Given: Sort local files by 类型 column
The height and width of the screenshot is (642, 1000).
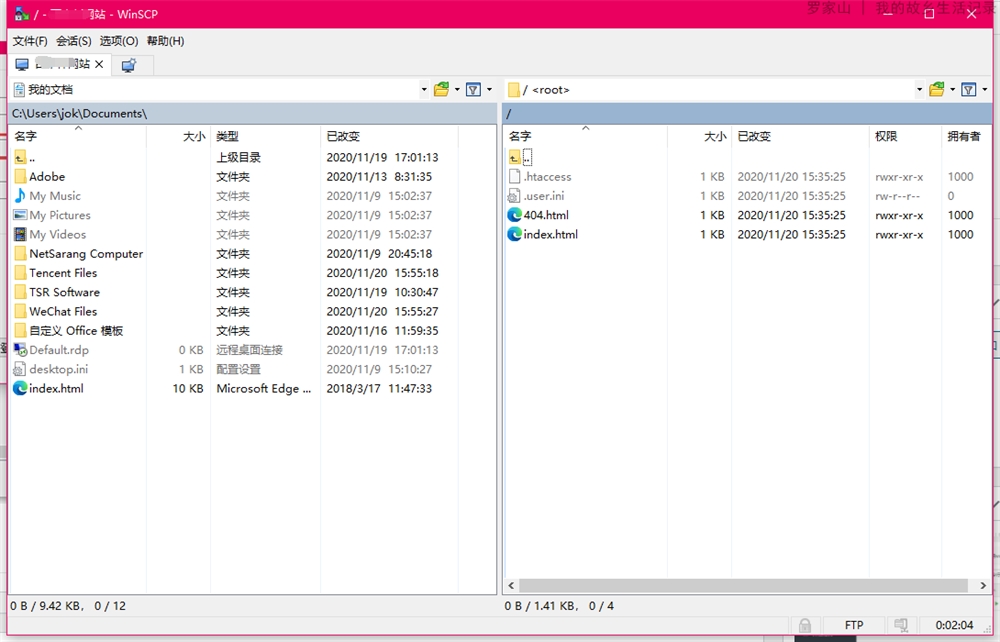Looking at the screenshot, I should (265, 136).
